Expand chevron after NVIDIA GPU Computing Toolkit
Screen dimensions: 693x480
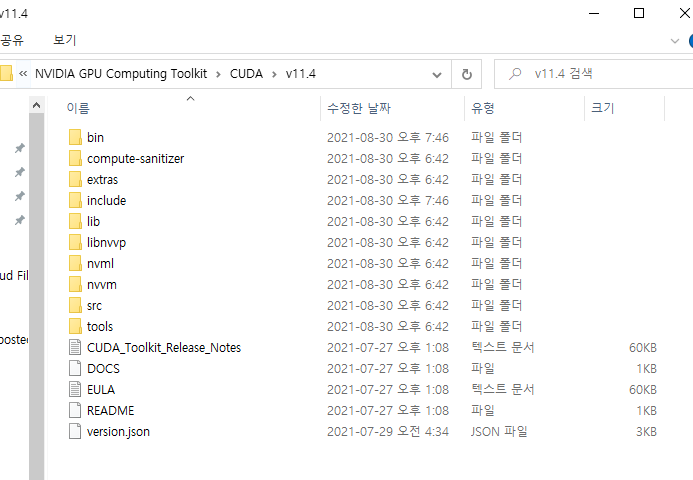[218, 74]
